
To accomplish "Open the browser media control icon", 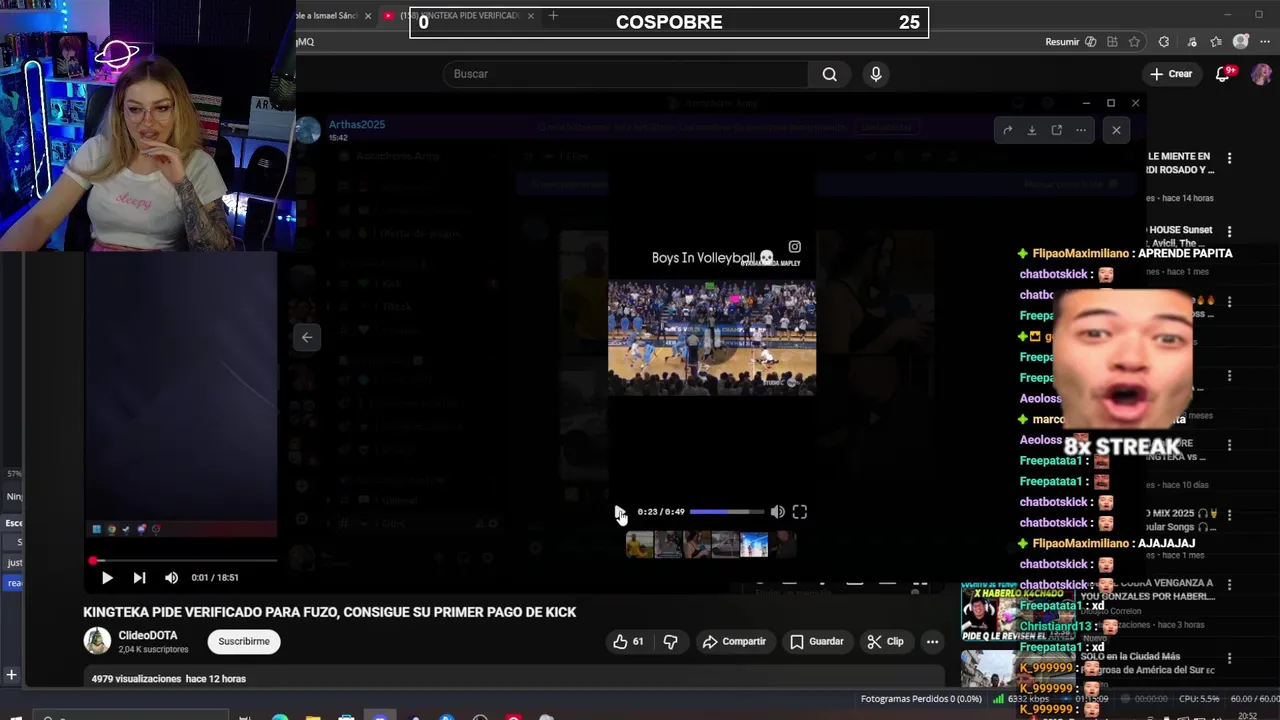I will (x=1191, y=42).
